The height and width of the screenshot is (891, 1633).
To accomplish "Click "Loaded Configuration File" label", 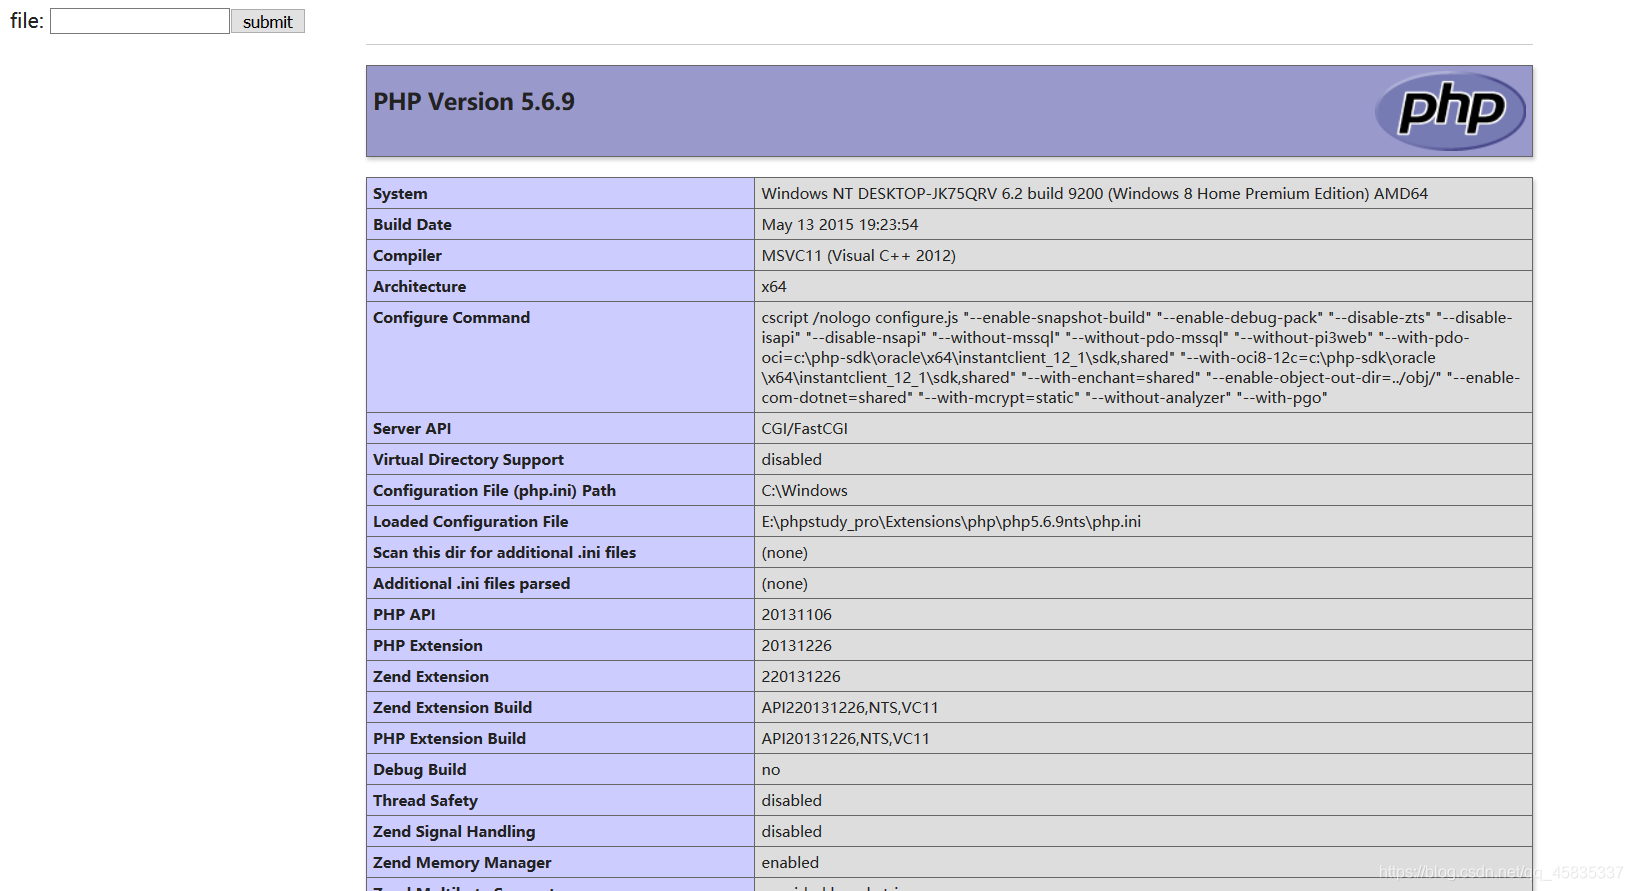I will point(470,522).
